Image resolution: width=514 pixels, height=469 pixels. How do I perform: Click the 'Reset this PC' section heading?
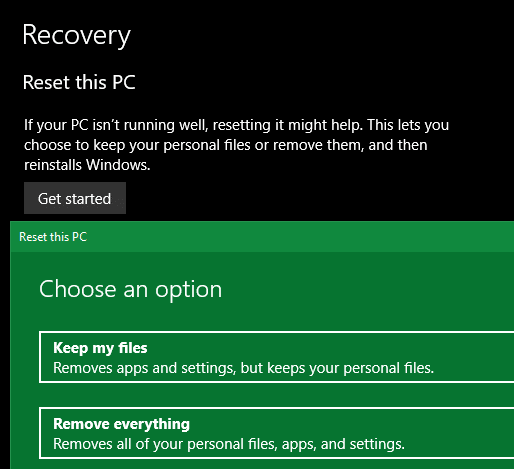click(x=79, y=82)
